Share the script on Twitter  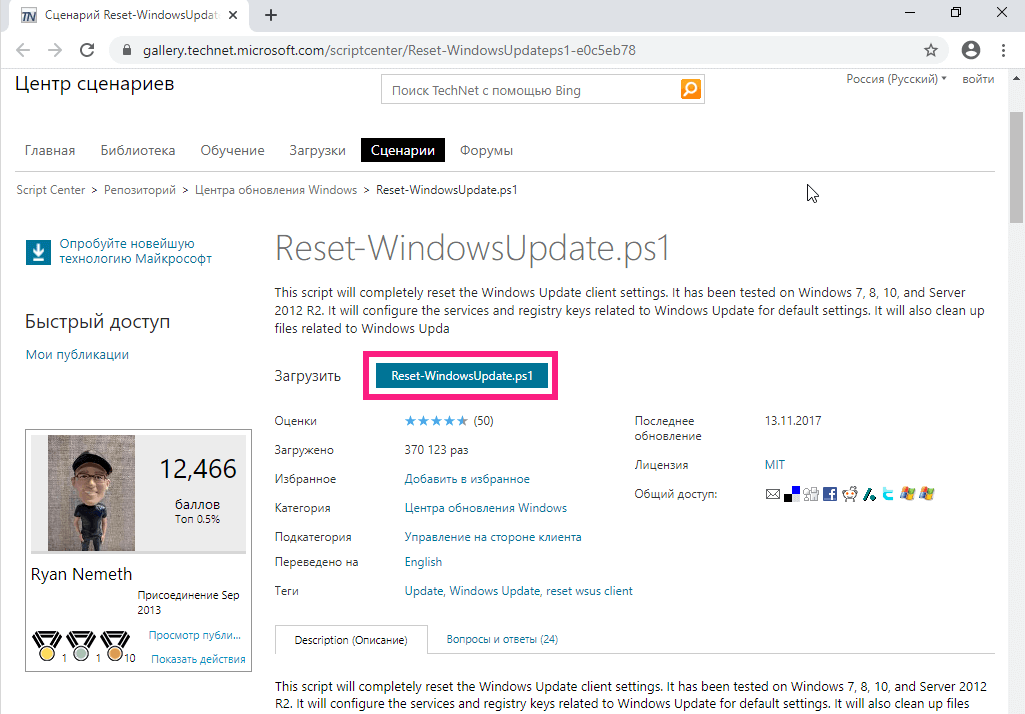coord(888,494)
